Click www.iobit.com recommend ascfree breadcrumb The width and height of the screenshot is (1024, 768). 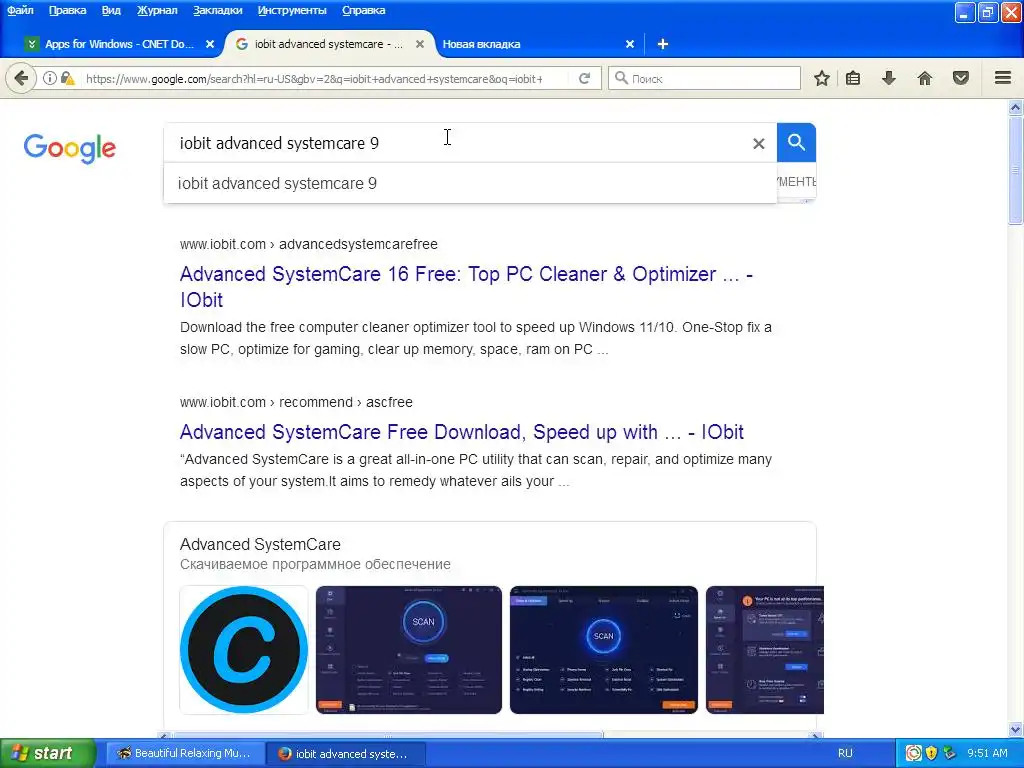(x=296, y=402)
